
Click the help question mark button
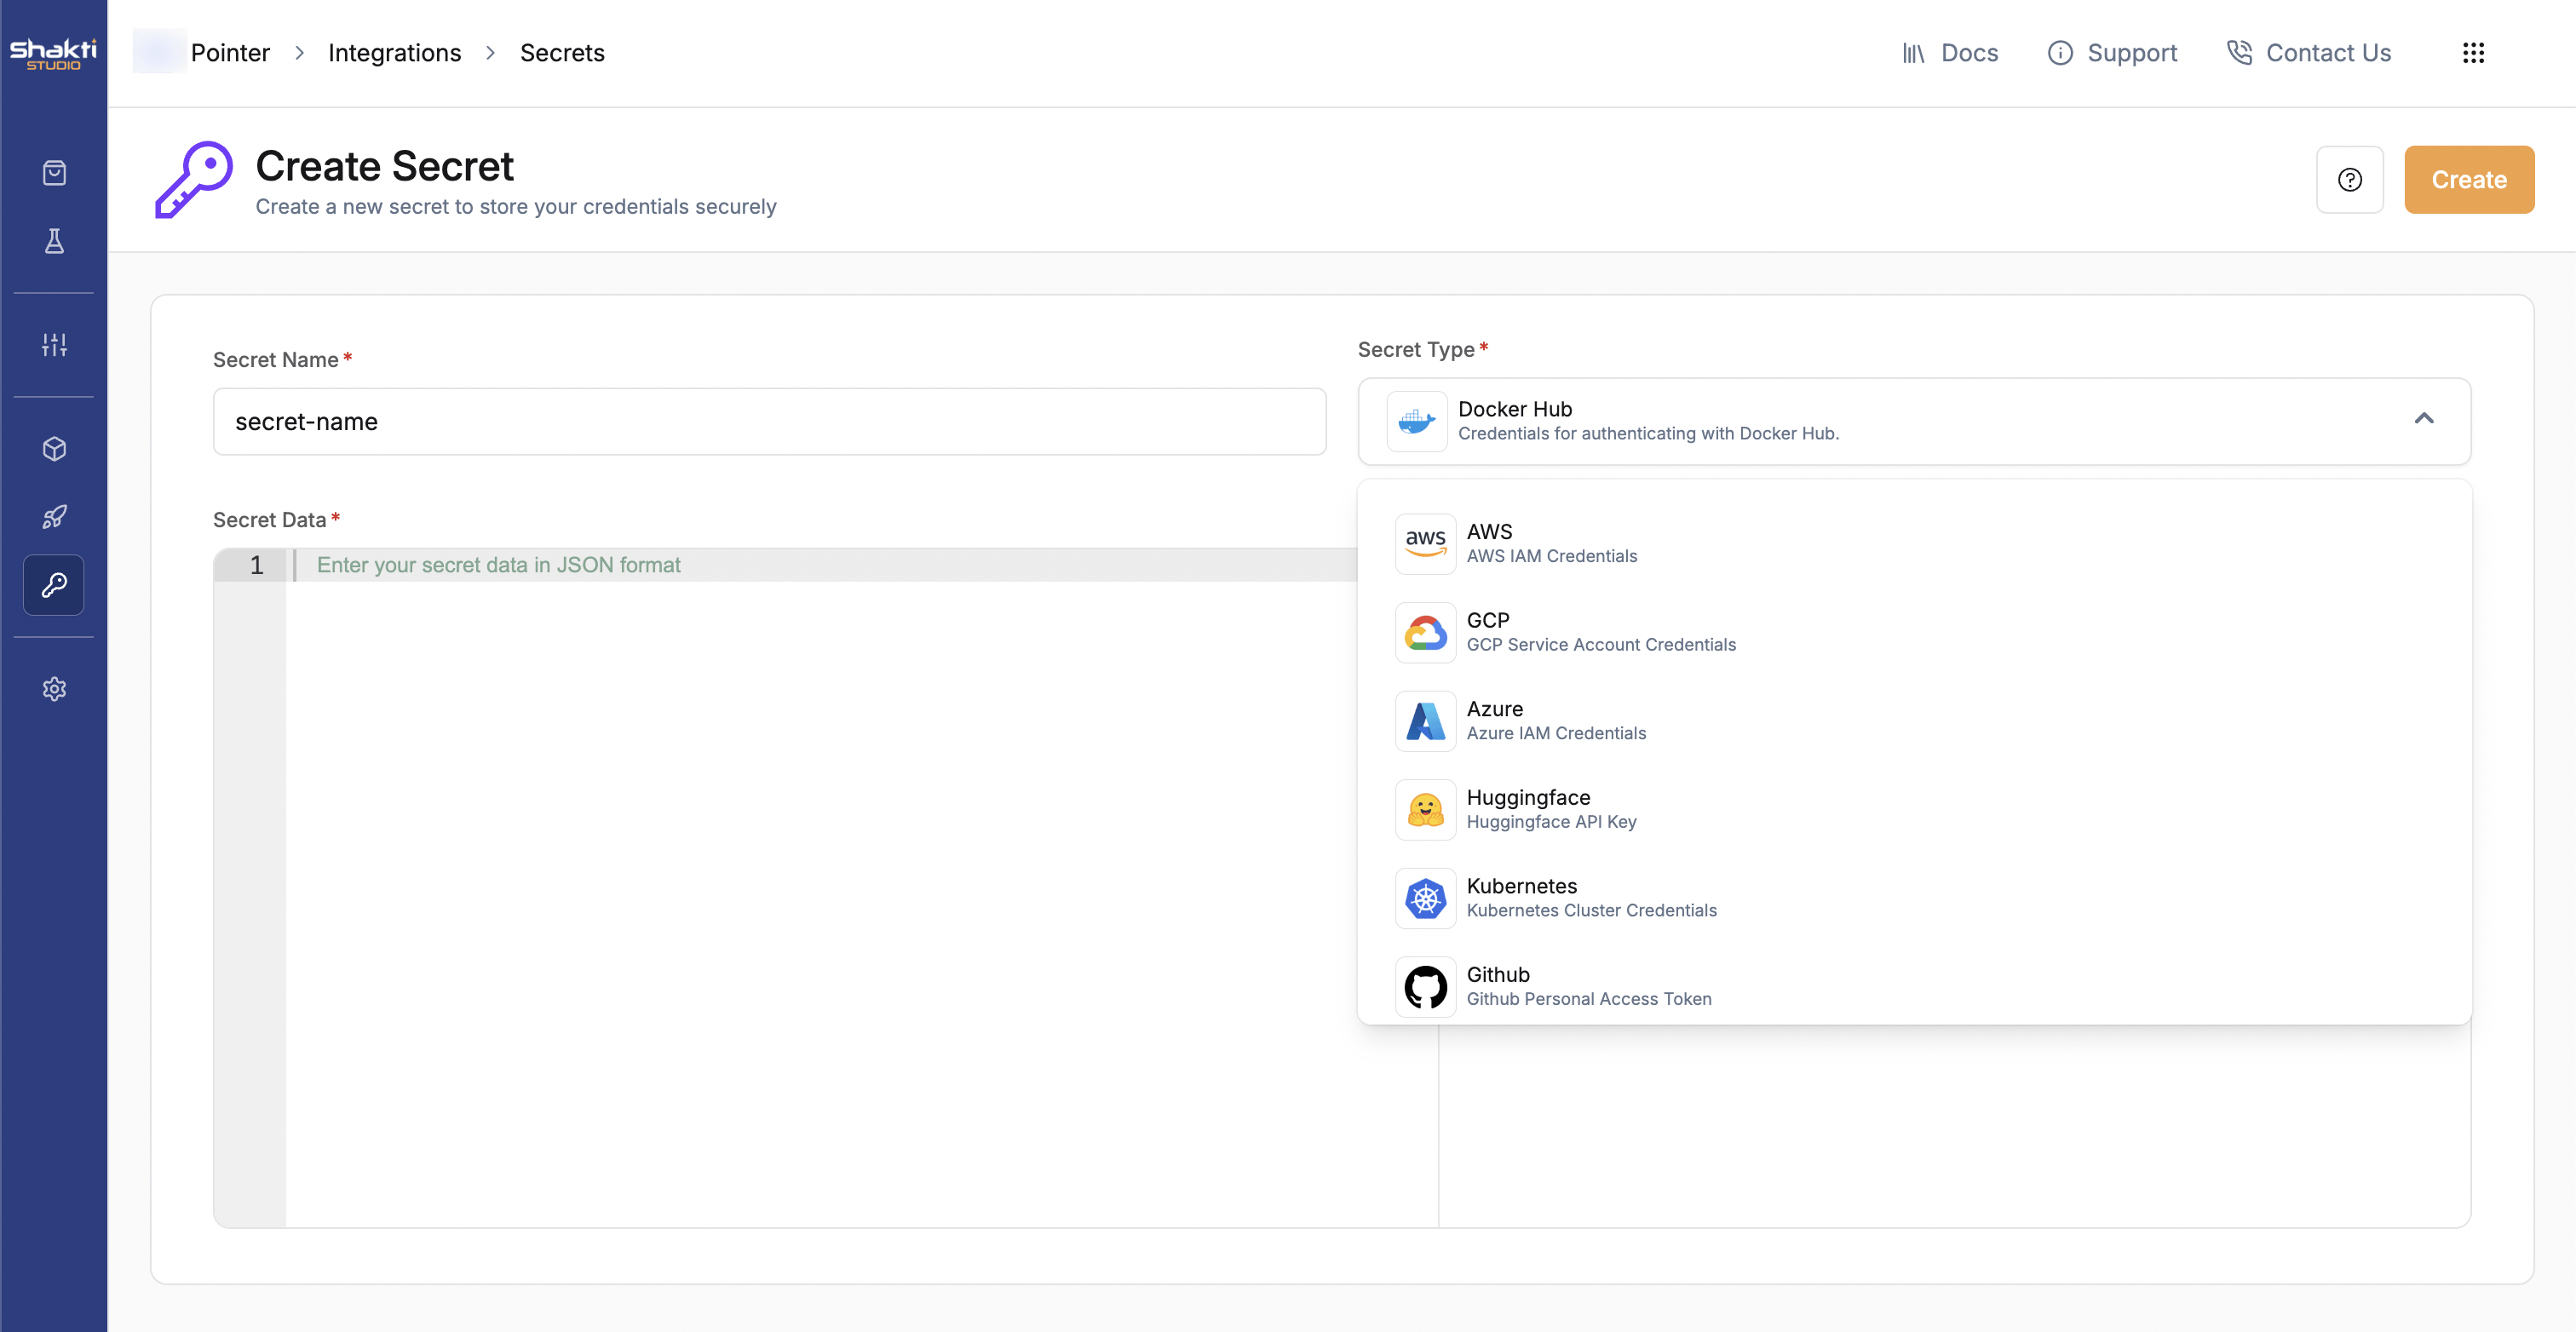pos(2350,180)
